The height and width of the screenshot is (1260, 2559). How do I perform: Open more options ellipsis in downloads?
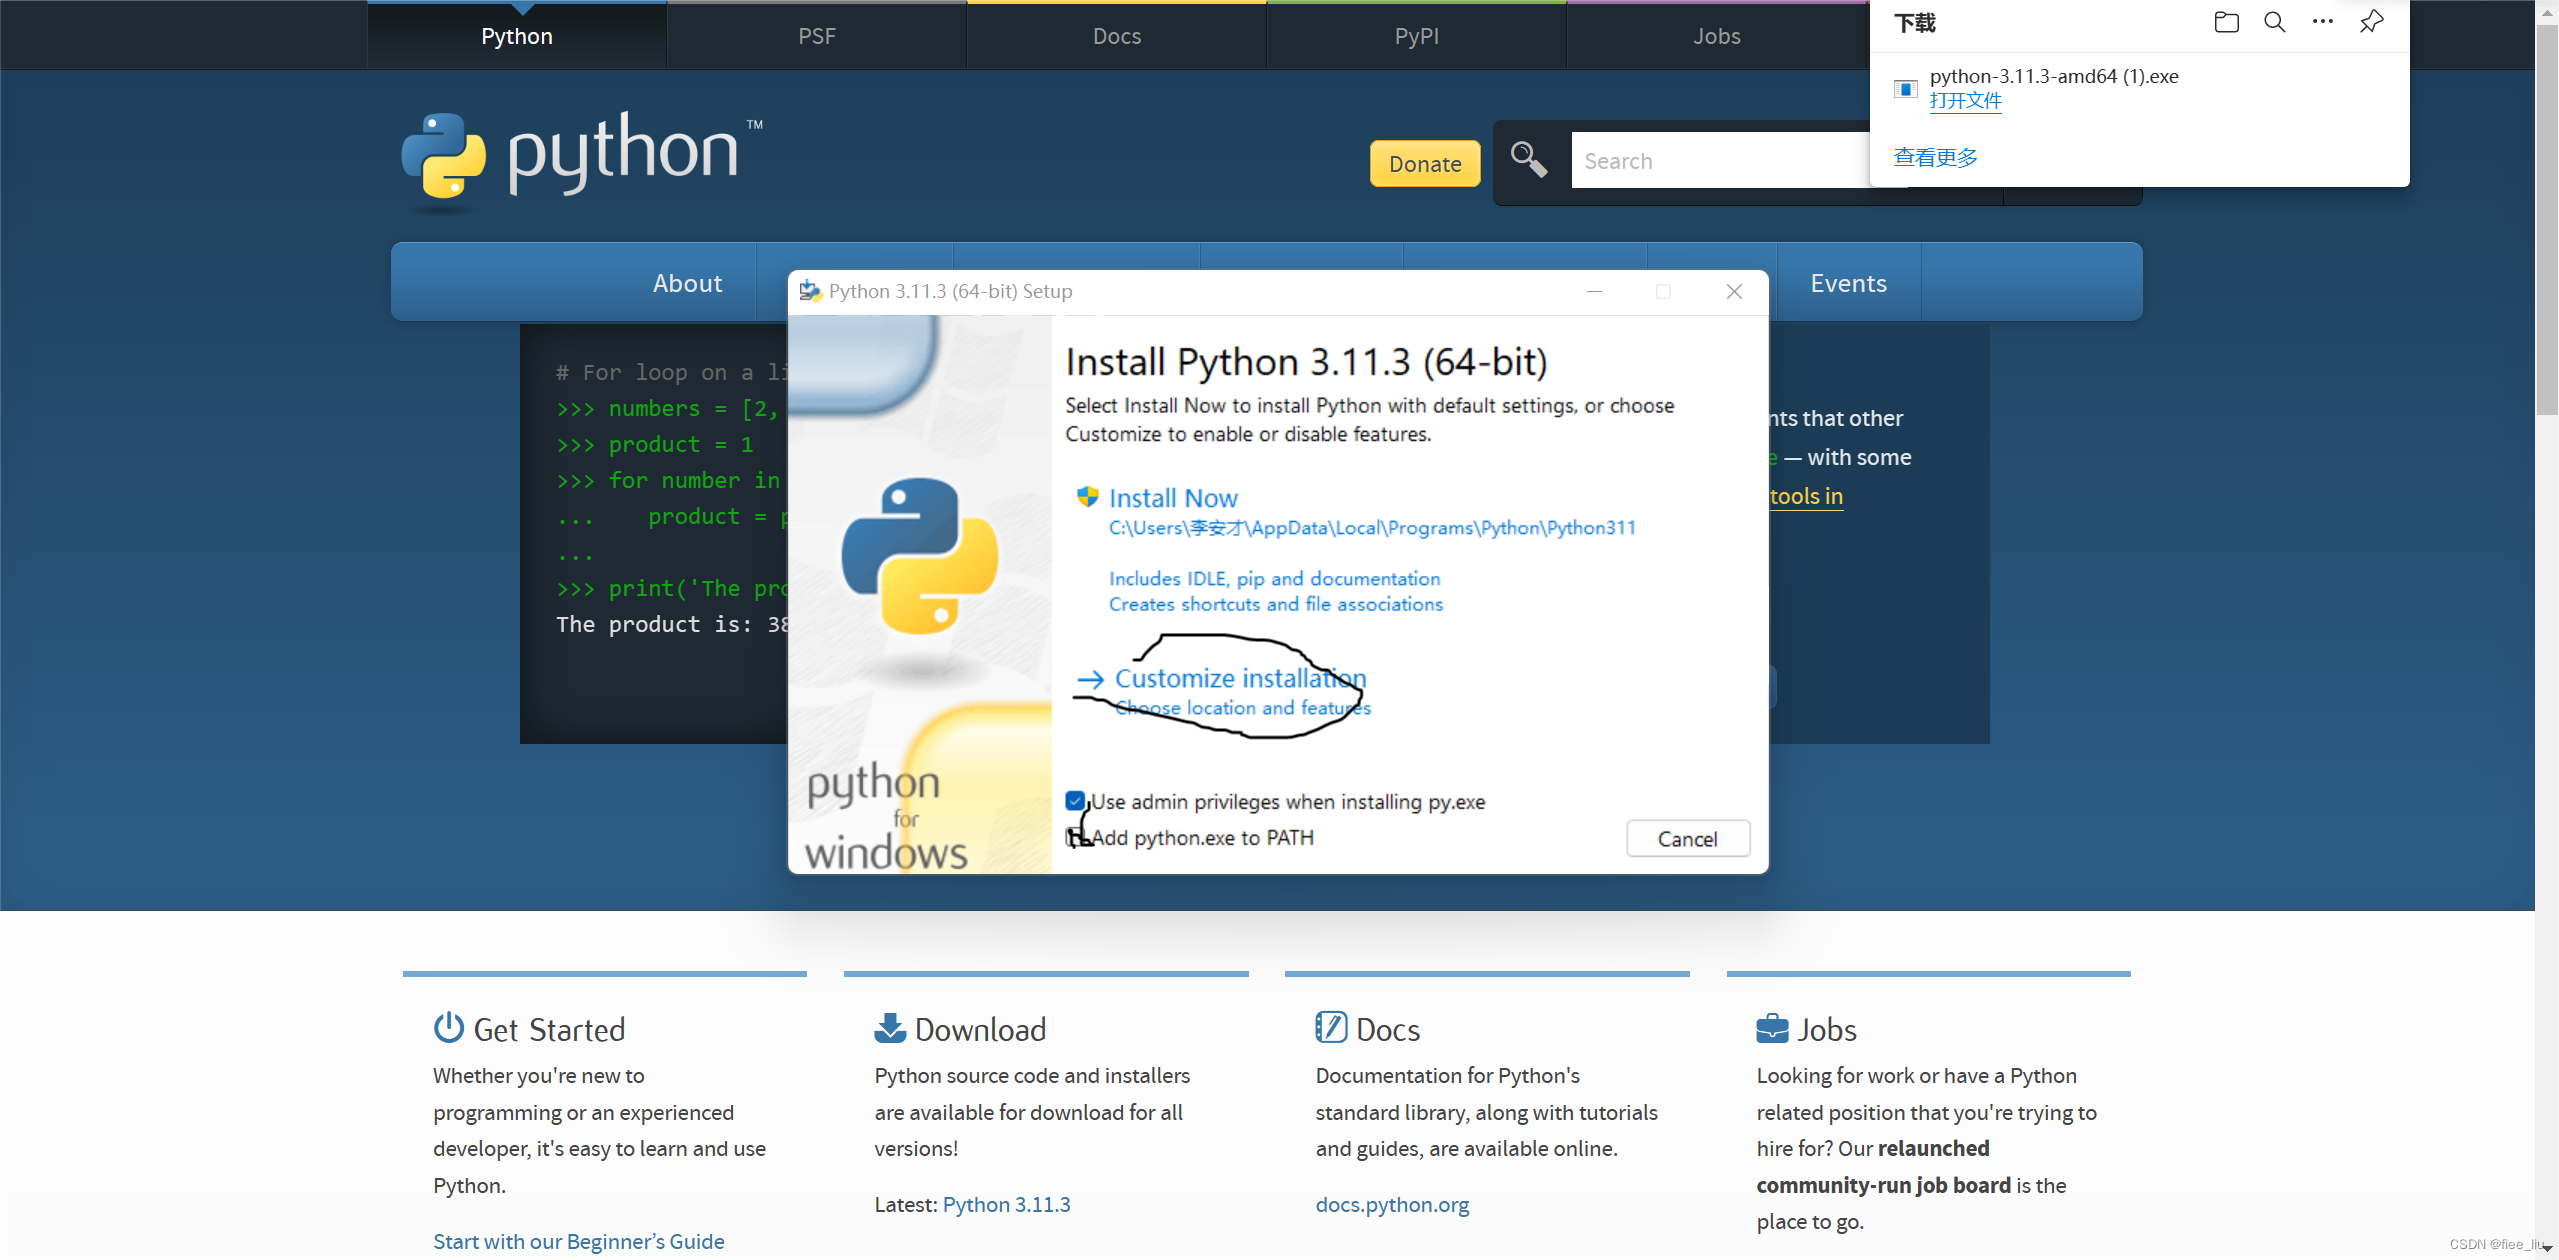point(2322,22)
